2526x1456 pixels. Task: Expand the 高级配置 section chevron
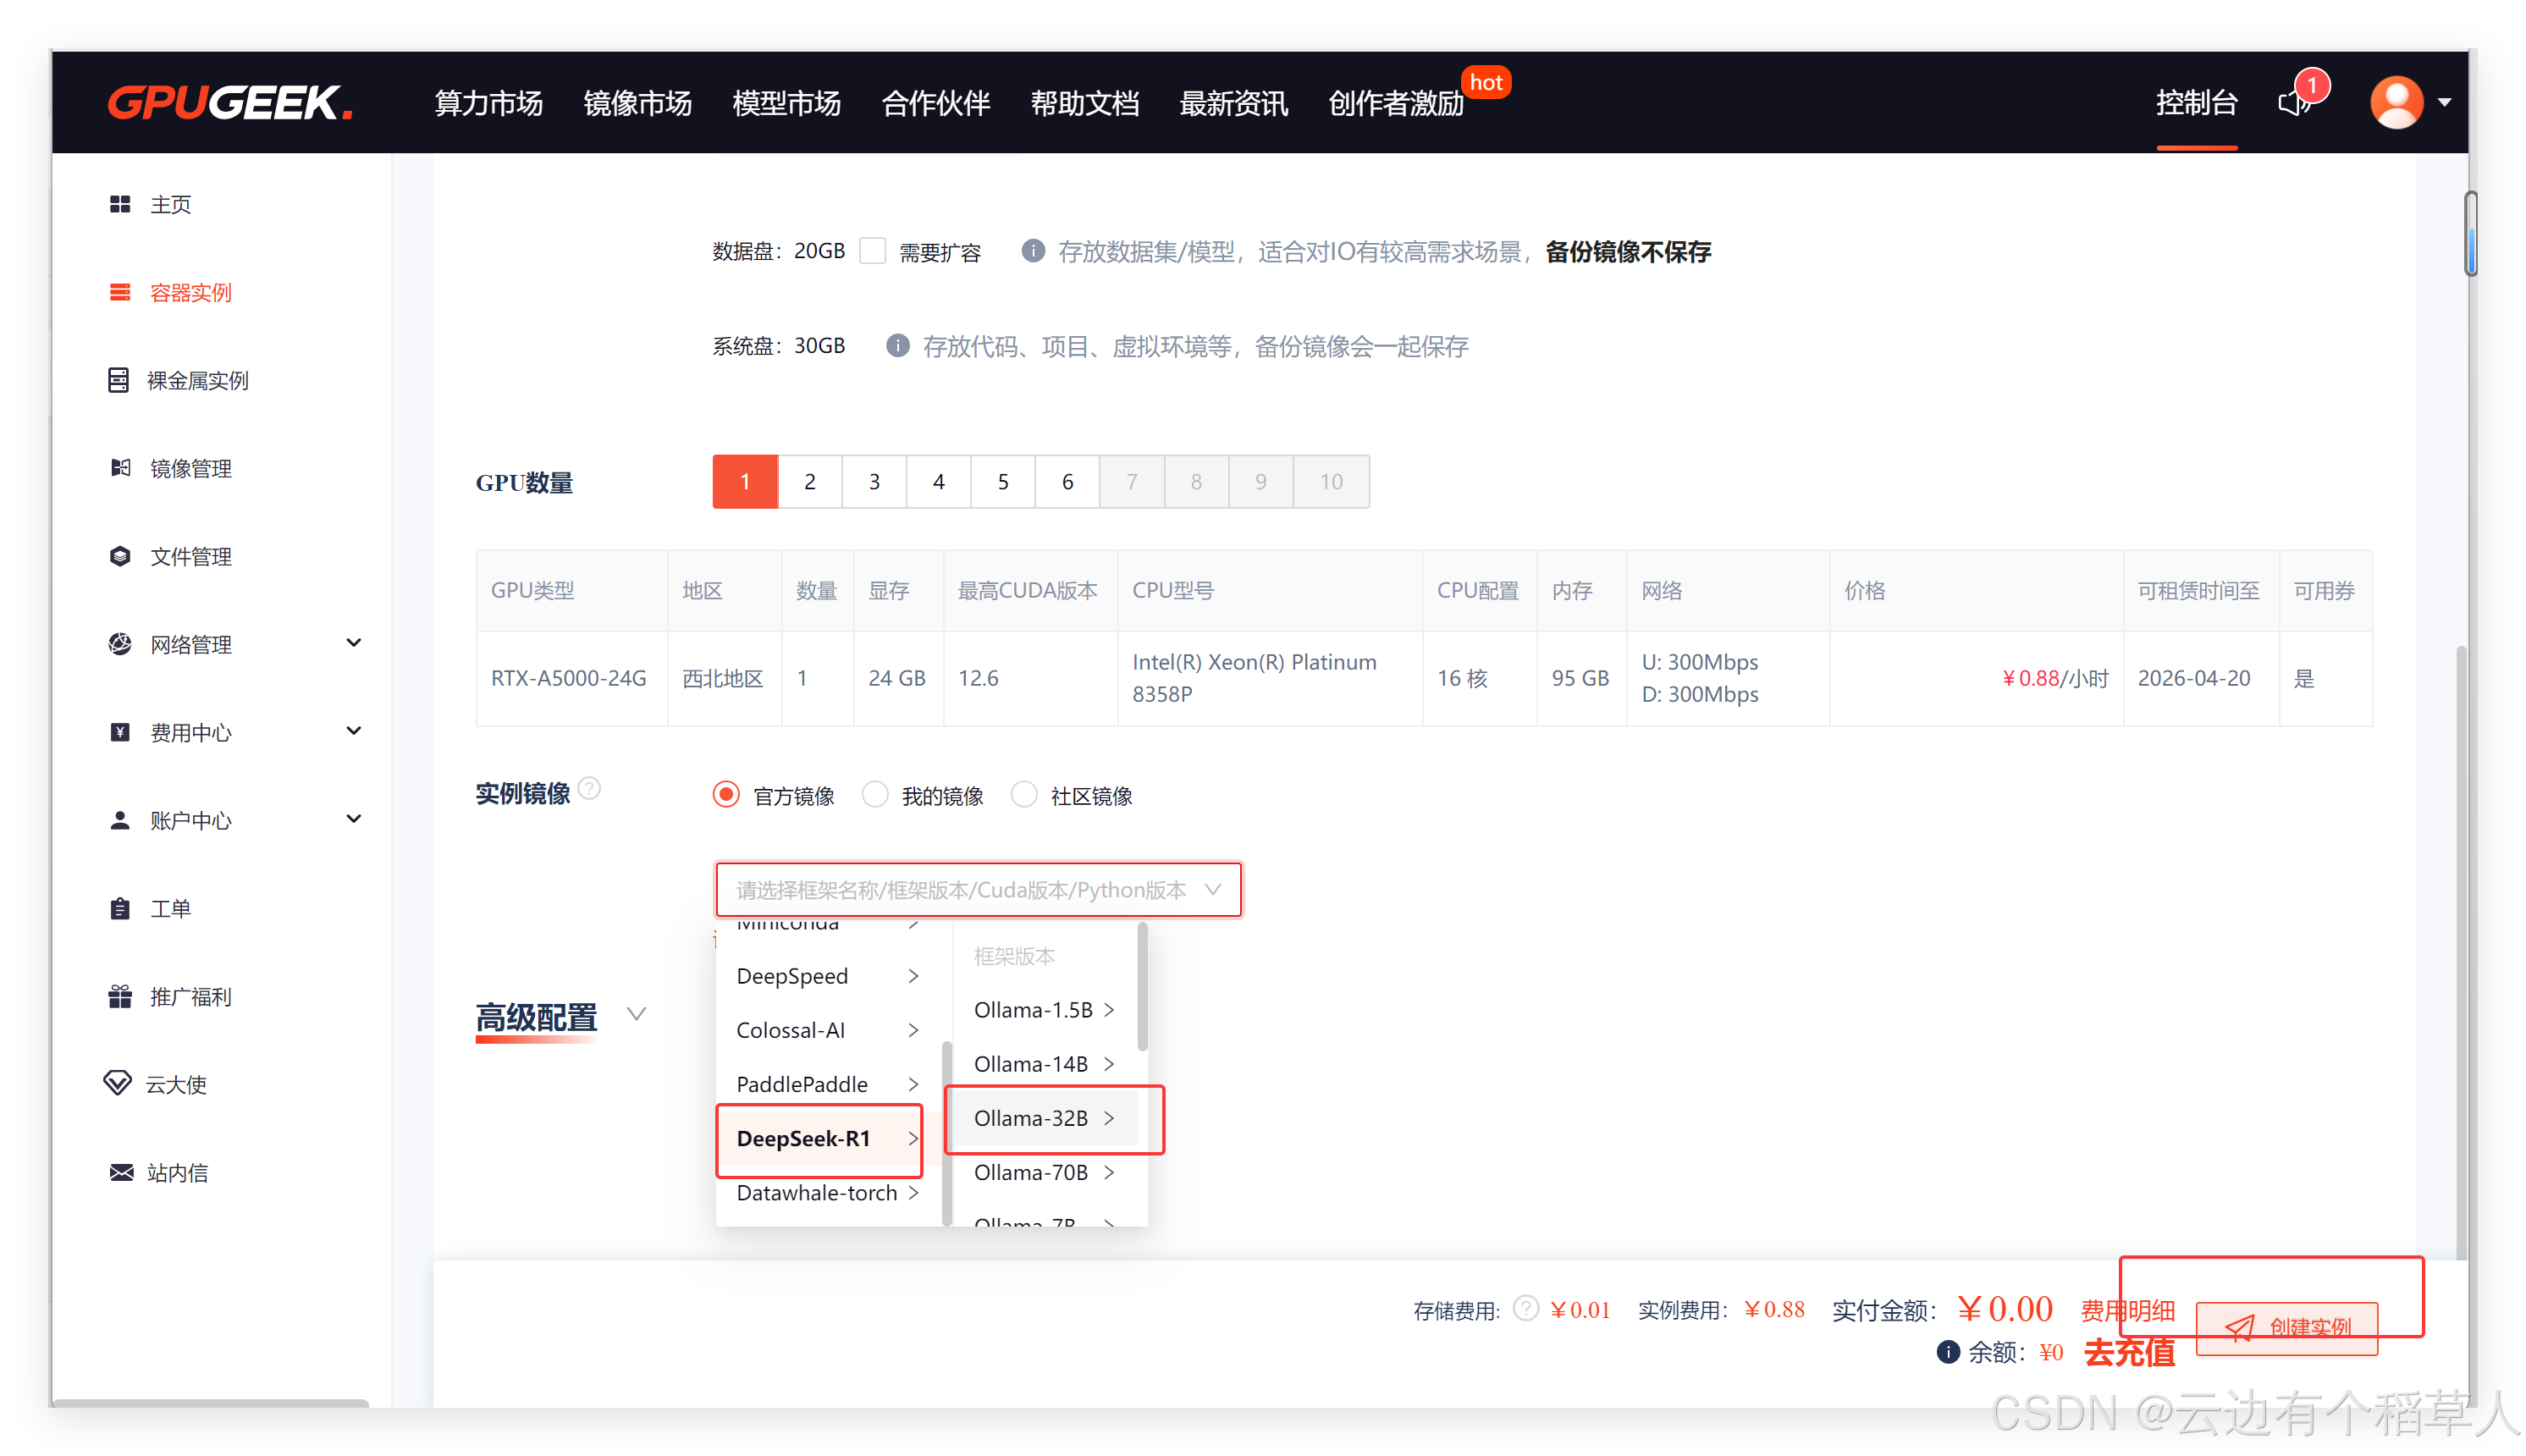(636, 1015)
